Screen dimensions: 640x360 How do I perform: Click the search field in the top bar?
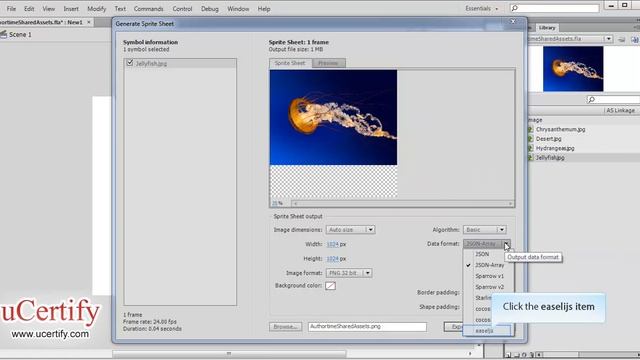click(x=555, y=8)
